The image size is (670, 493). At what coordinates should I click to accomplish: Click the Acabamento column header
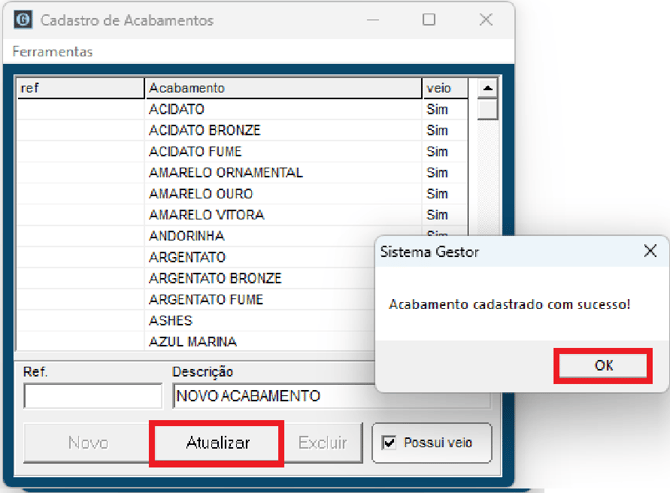tap(282, 88)
